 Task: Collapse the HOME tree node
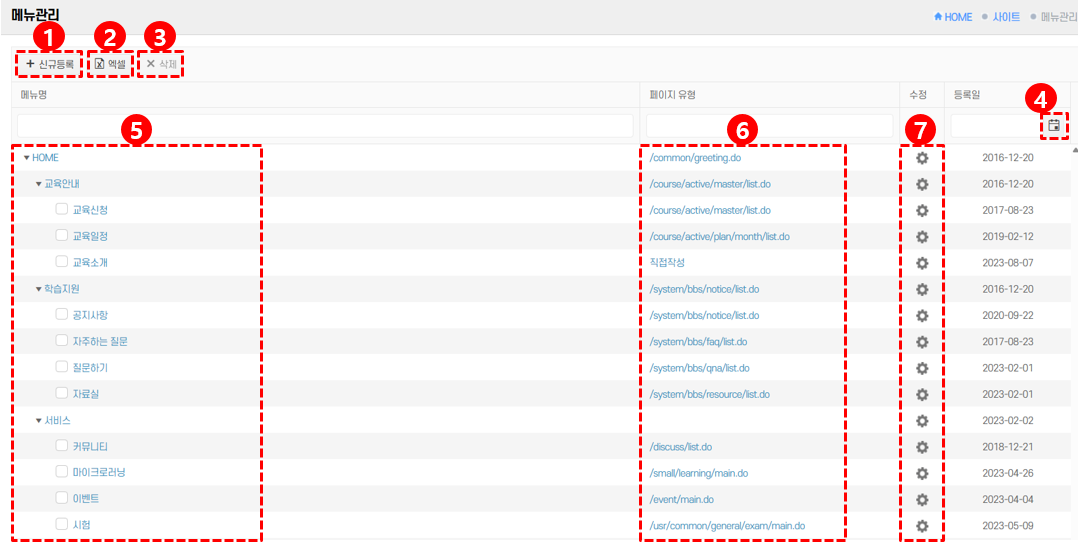pyautogui.click(x=27, y=158)
